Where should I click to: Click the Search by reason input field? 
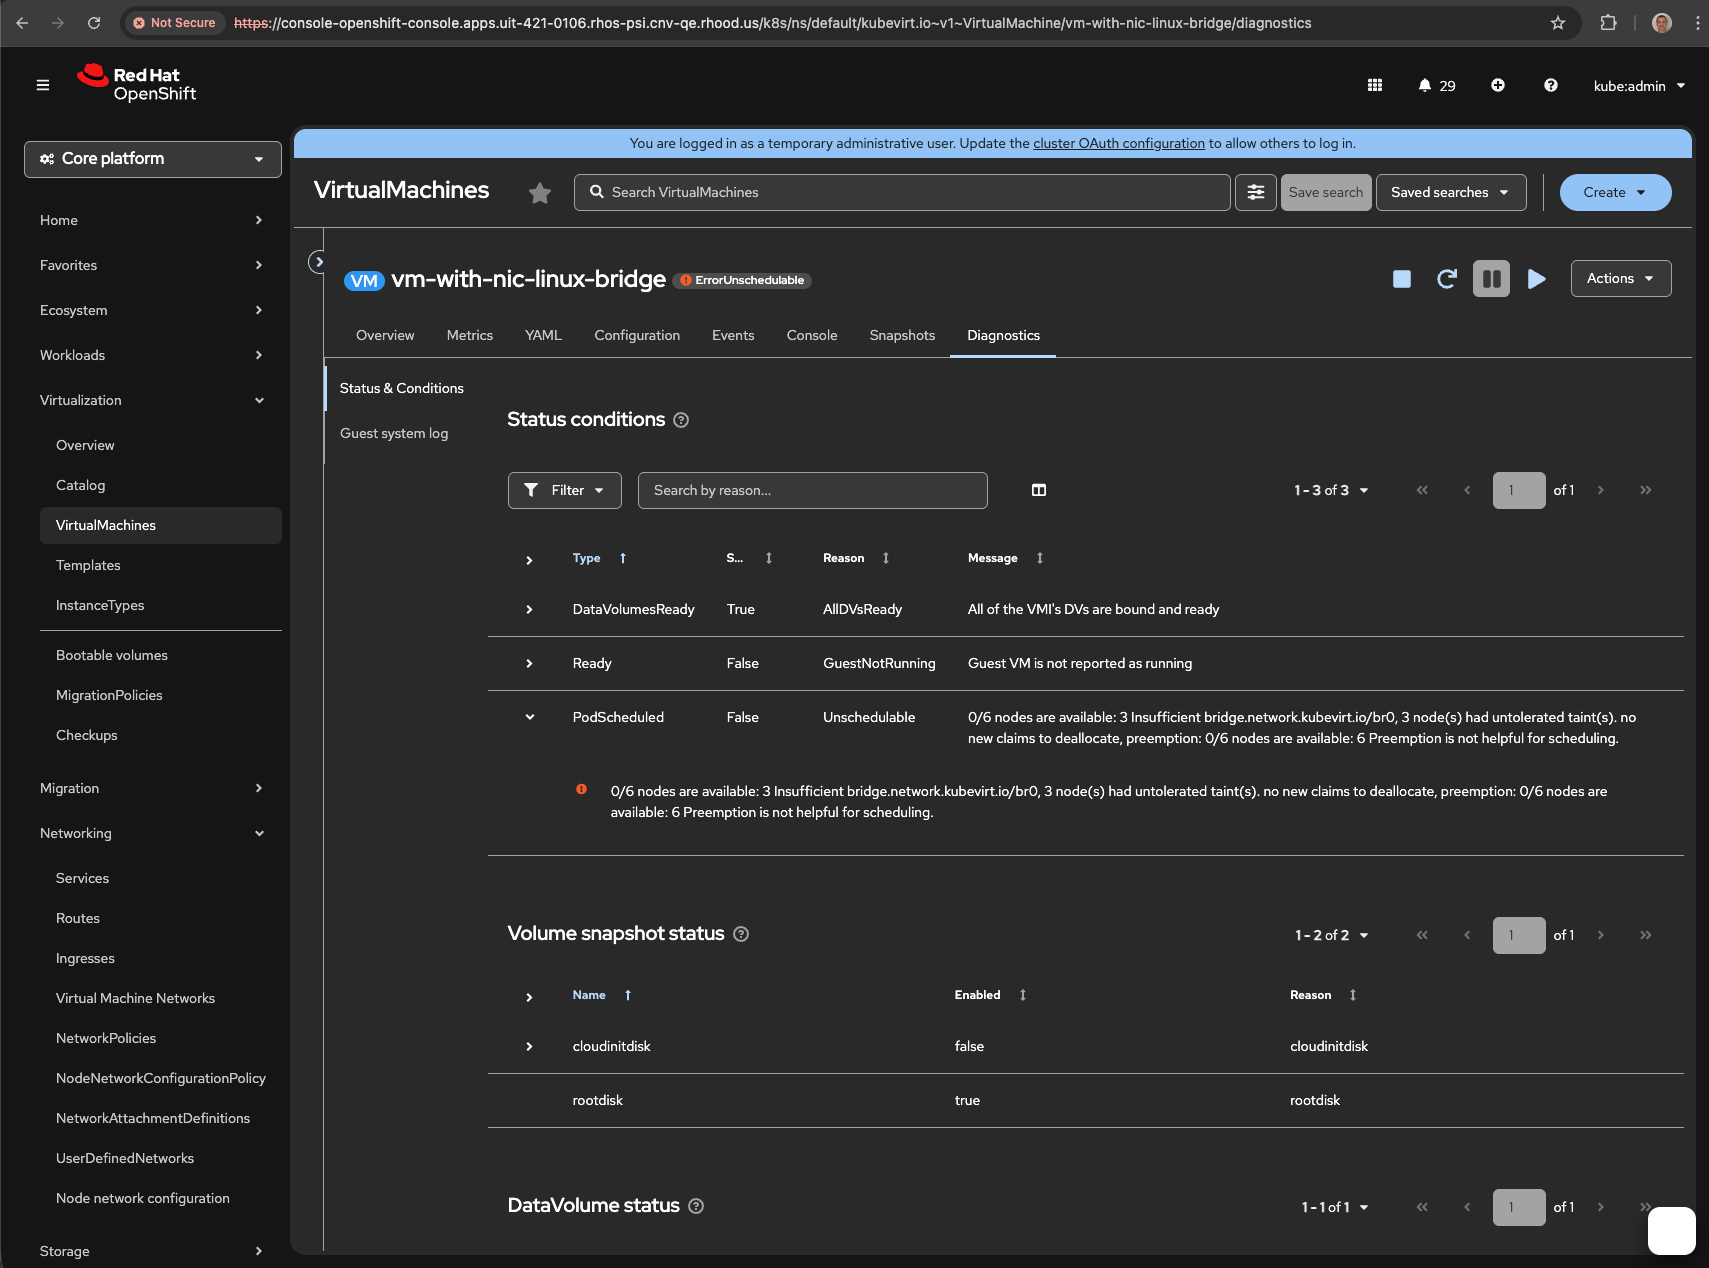(x=812, y=490)
